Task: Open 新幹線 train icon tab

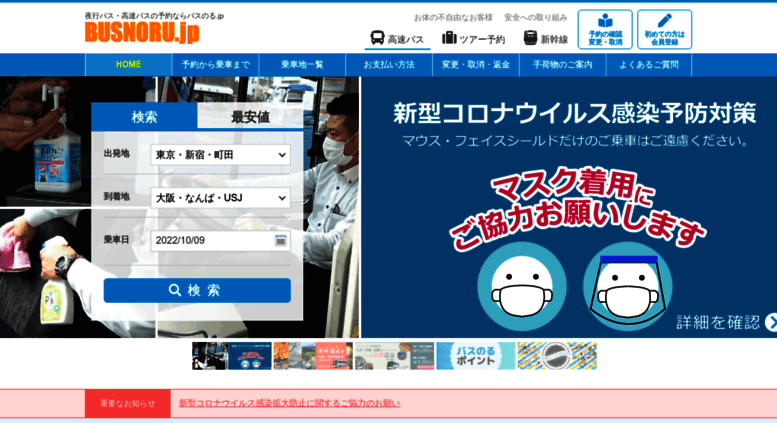Action: 546,39
